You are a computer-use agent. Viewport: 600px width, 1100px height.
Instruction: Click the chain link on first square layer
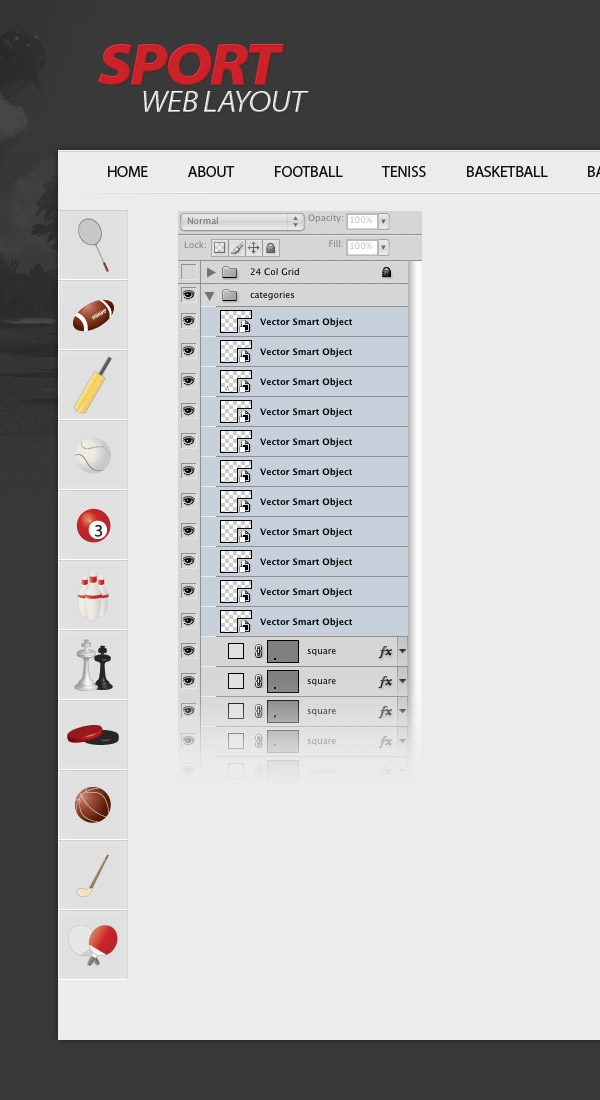(258, 652)
